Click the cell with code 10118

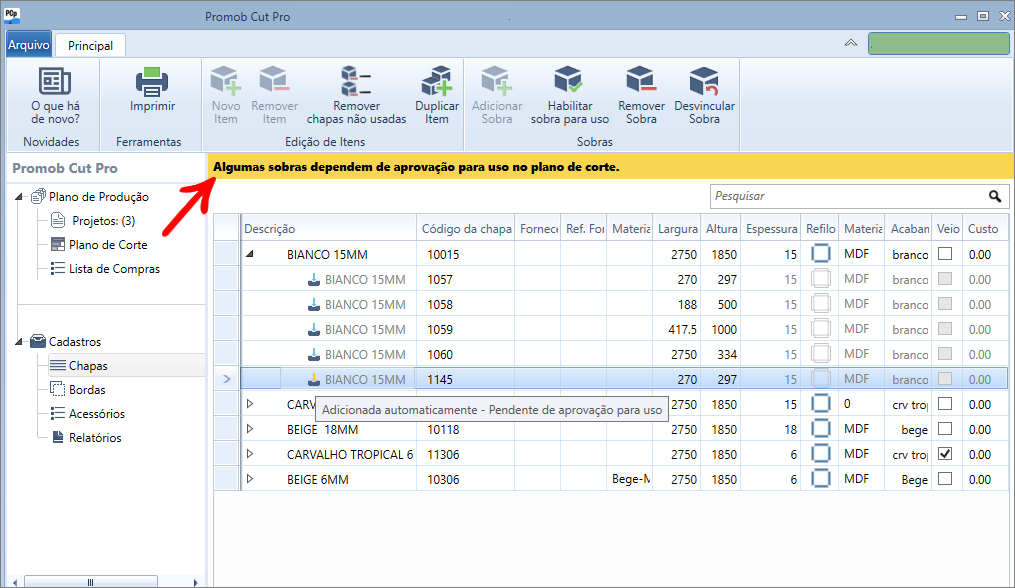(x=465, y=429)
